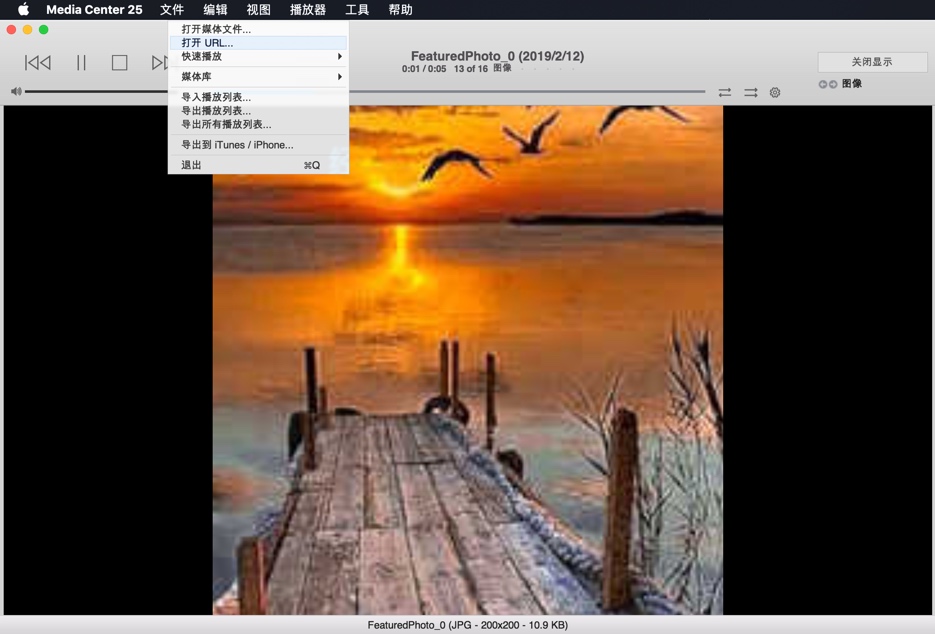This screenshot has height=634, width=935.
Task: Choose 打开 URL... menu entry
Action: pos(207,43)
